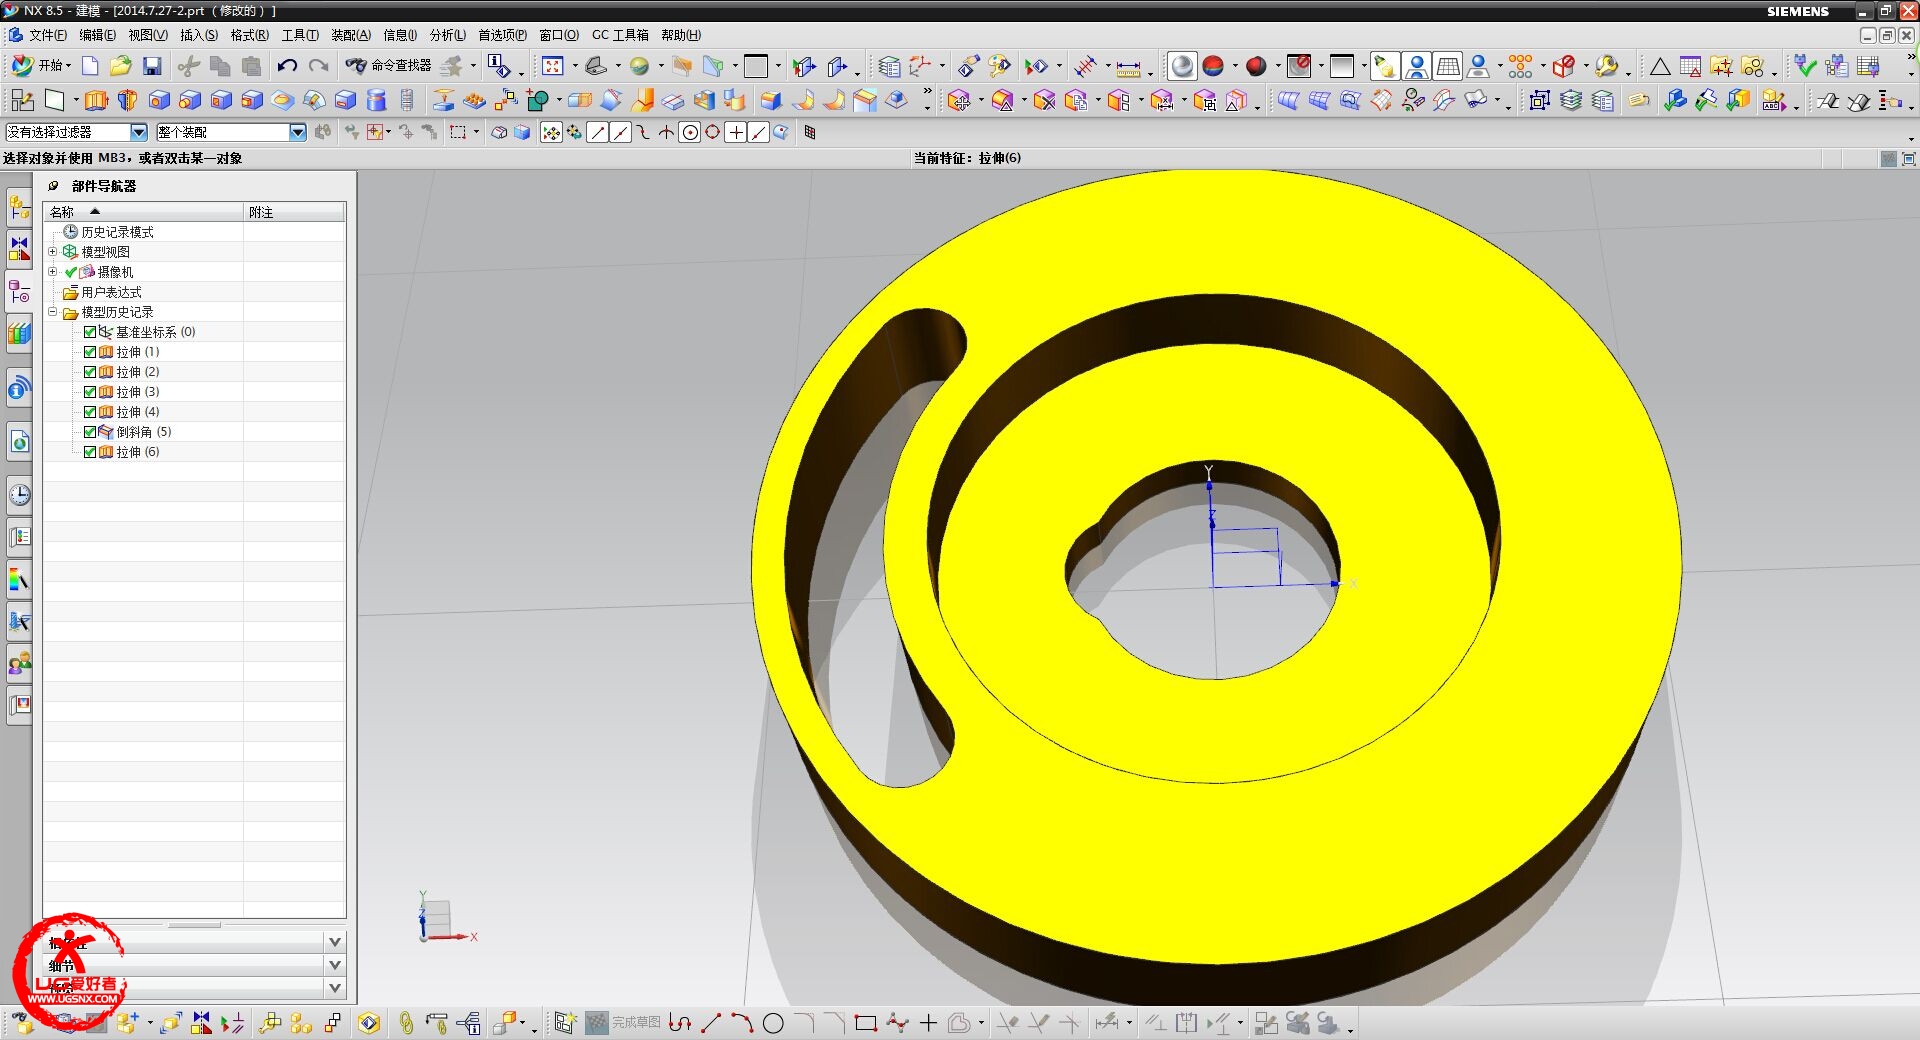Viewport: 1920px width, 1040px height.
Task: Click the sketch Arc tool in bottom toolbar
Action: coord(742,1023)
